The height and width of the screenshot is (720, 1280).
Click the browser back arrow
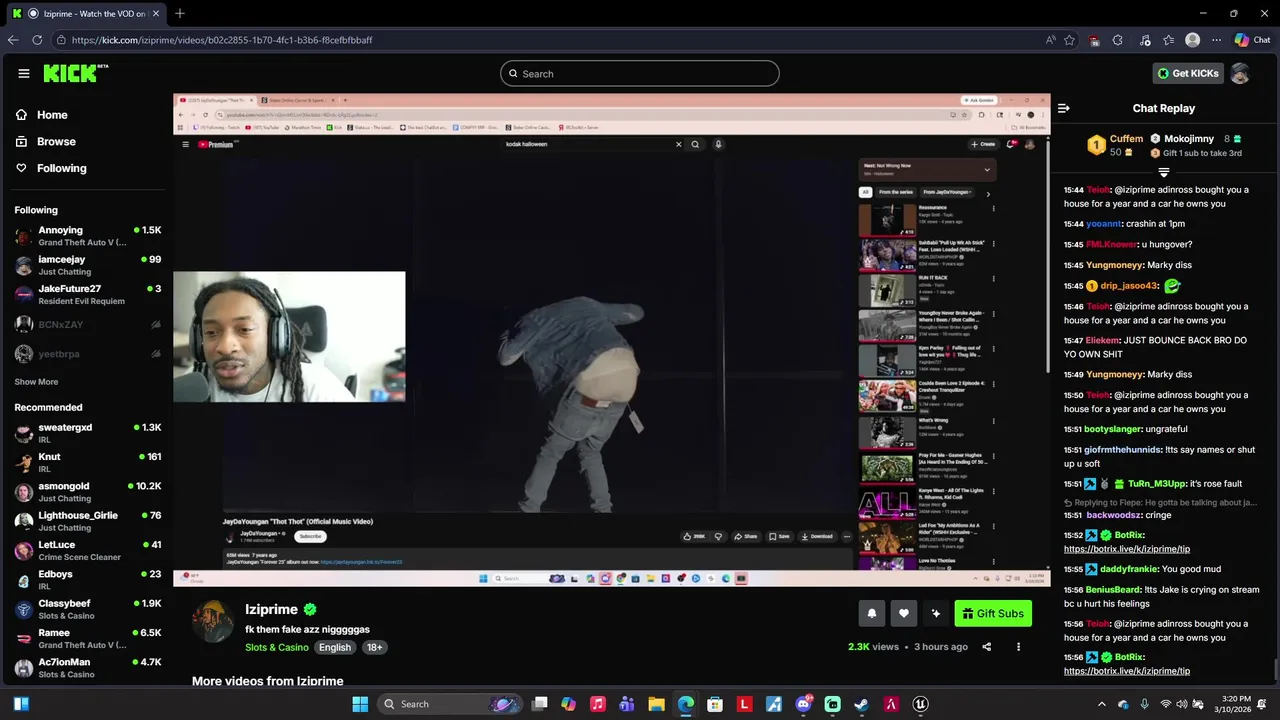(13, 40)
